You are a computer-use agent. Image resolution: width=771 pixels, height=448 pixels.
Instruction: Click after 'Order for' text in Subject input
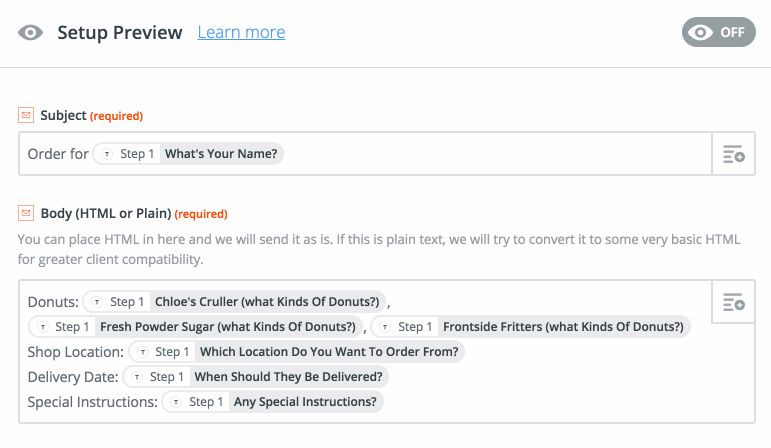(91, 155)
